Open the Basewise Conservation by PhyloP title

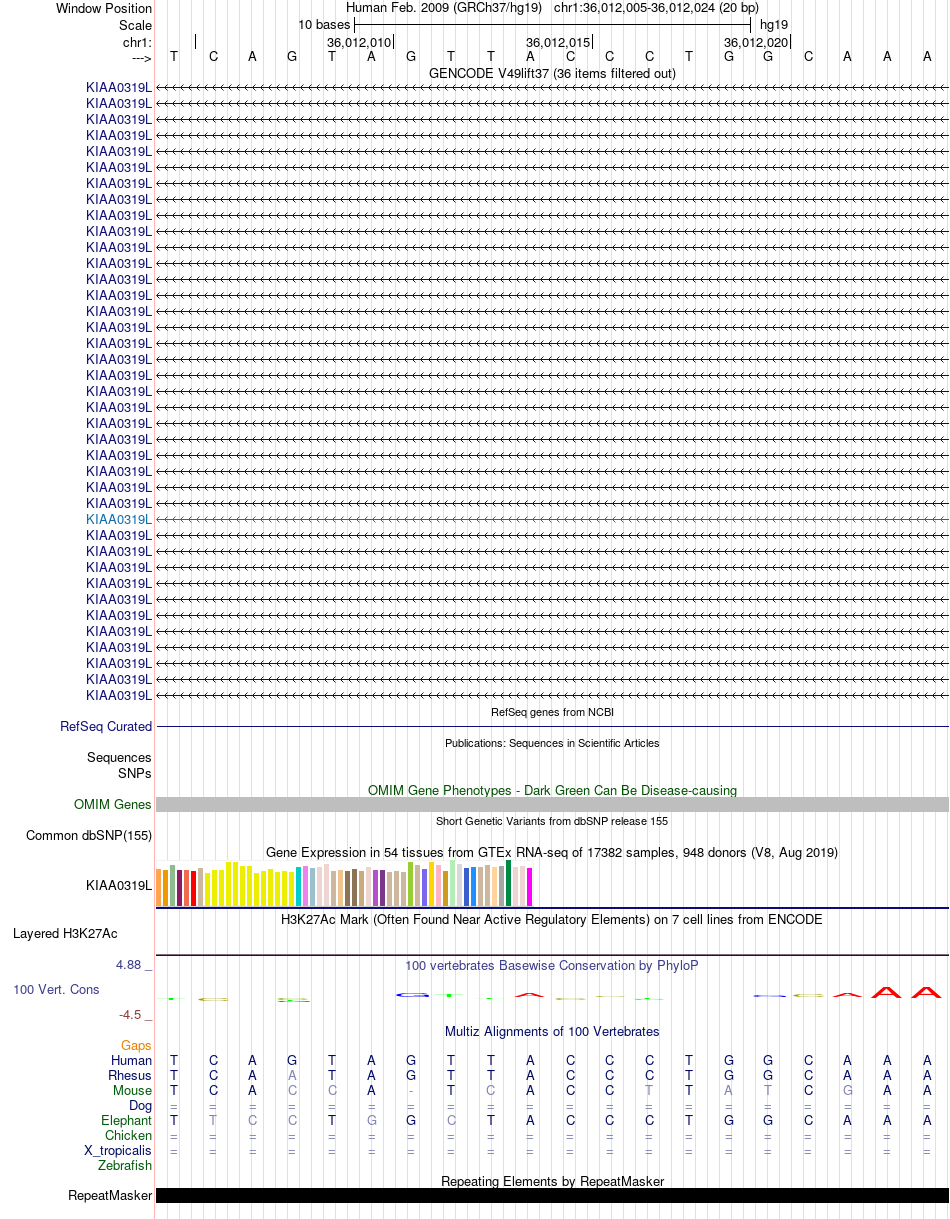(552, 965)
